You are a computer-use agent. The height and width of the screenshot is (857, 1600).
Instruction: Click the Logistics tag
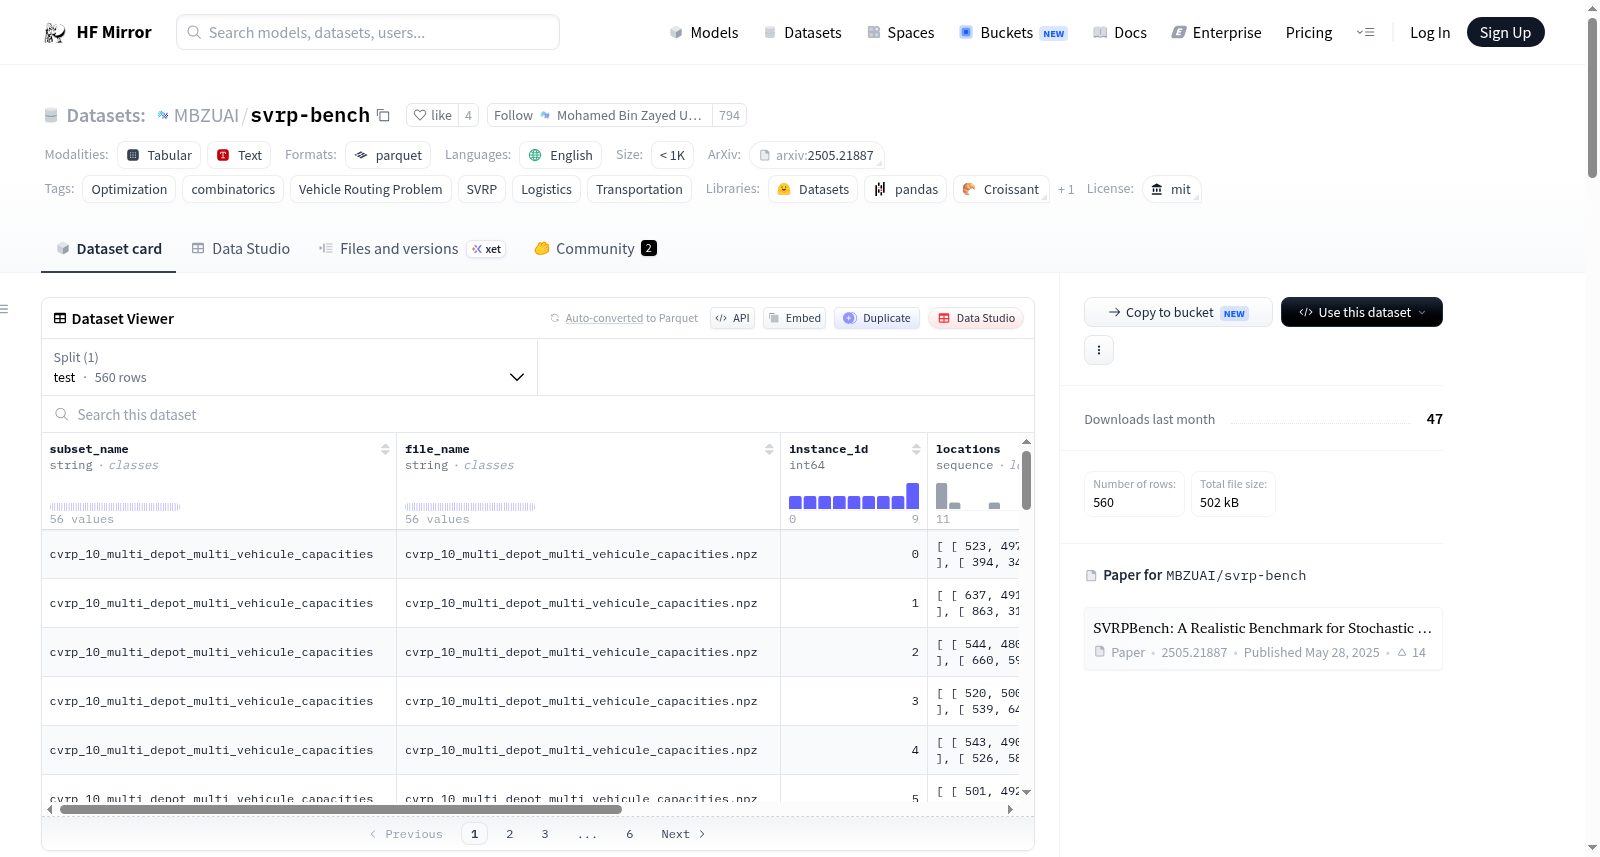pyautogui.click(x=546, y=189)
